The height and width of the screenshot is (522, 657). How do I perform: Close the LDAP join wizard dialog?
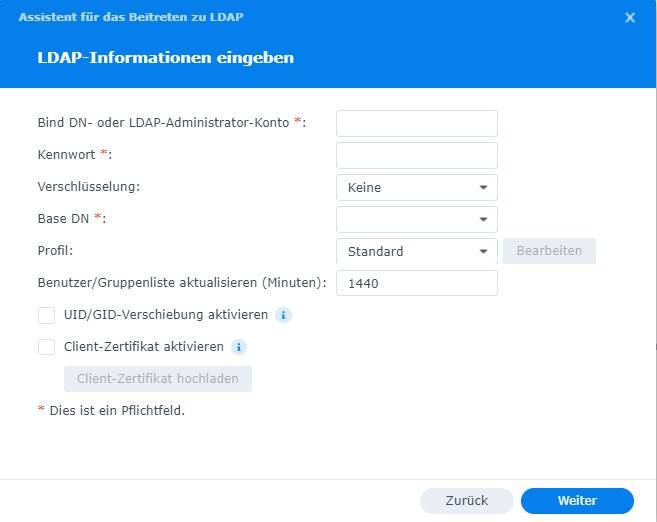click(630, 18)
